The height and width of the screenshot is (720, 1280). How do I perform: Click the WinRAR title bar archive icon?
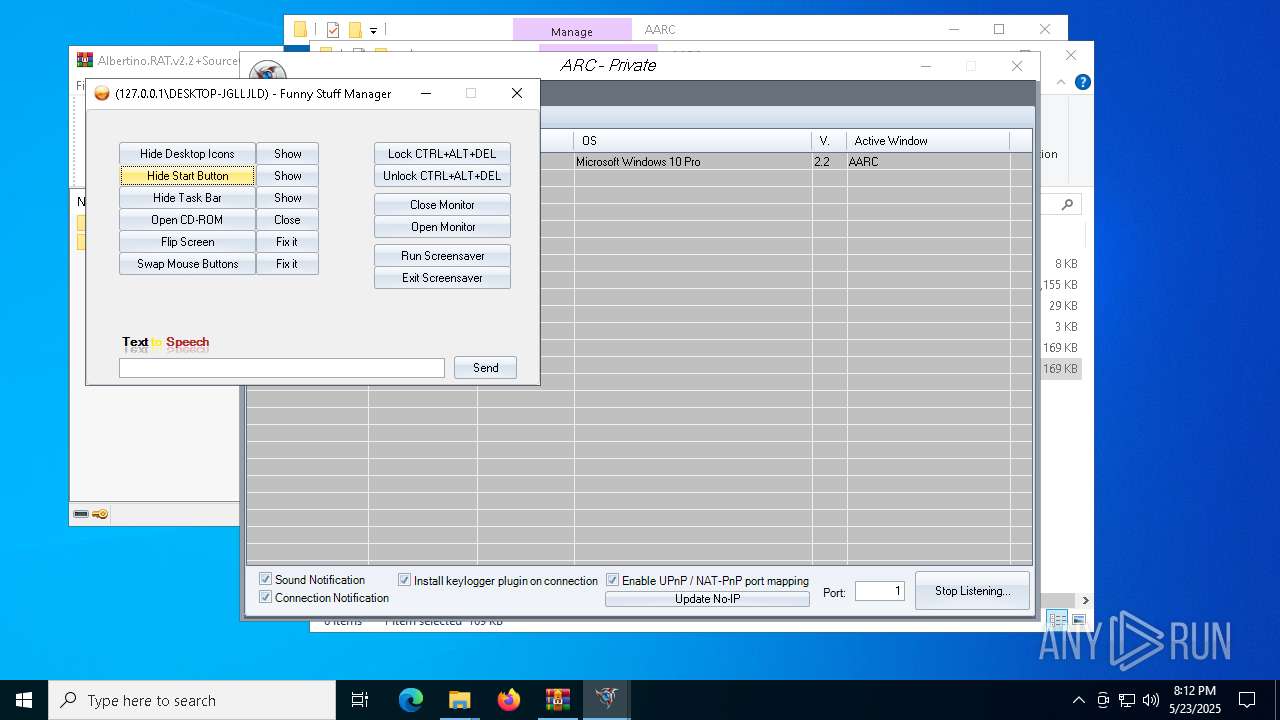point(85,60)
